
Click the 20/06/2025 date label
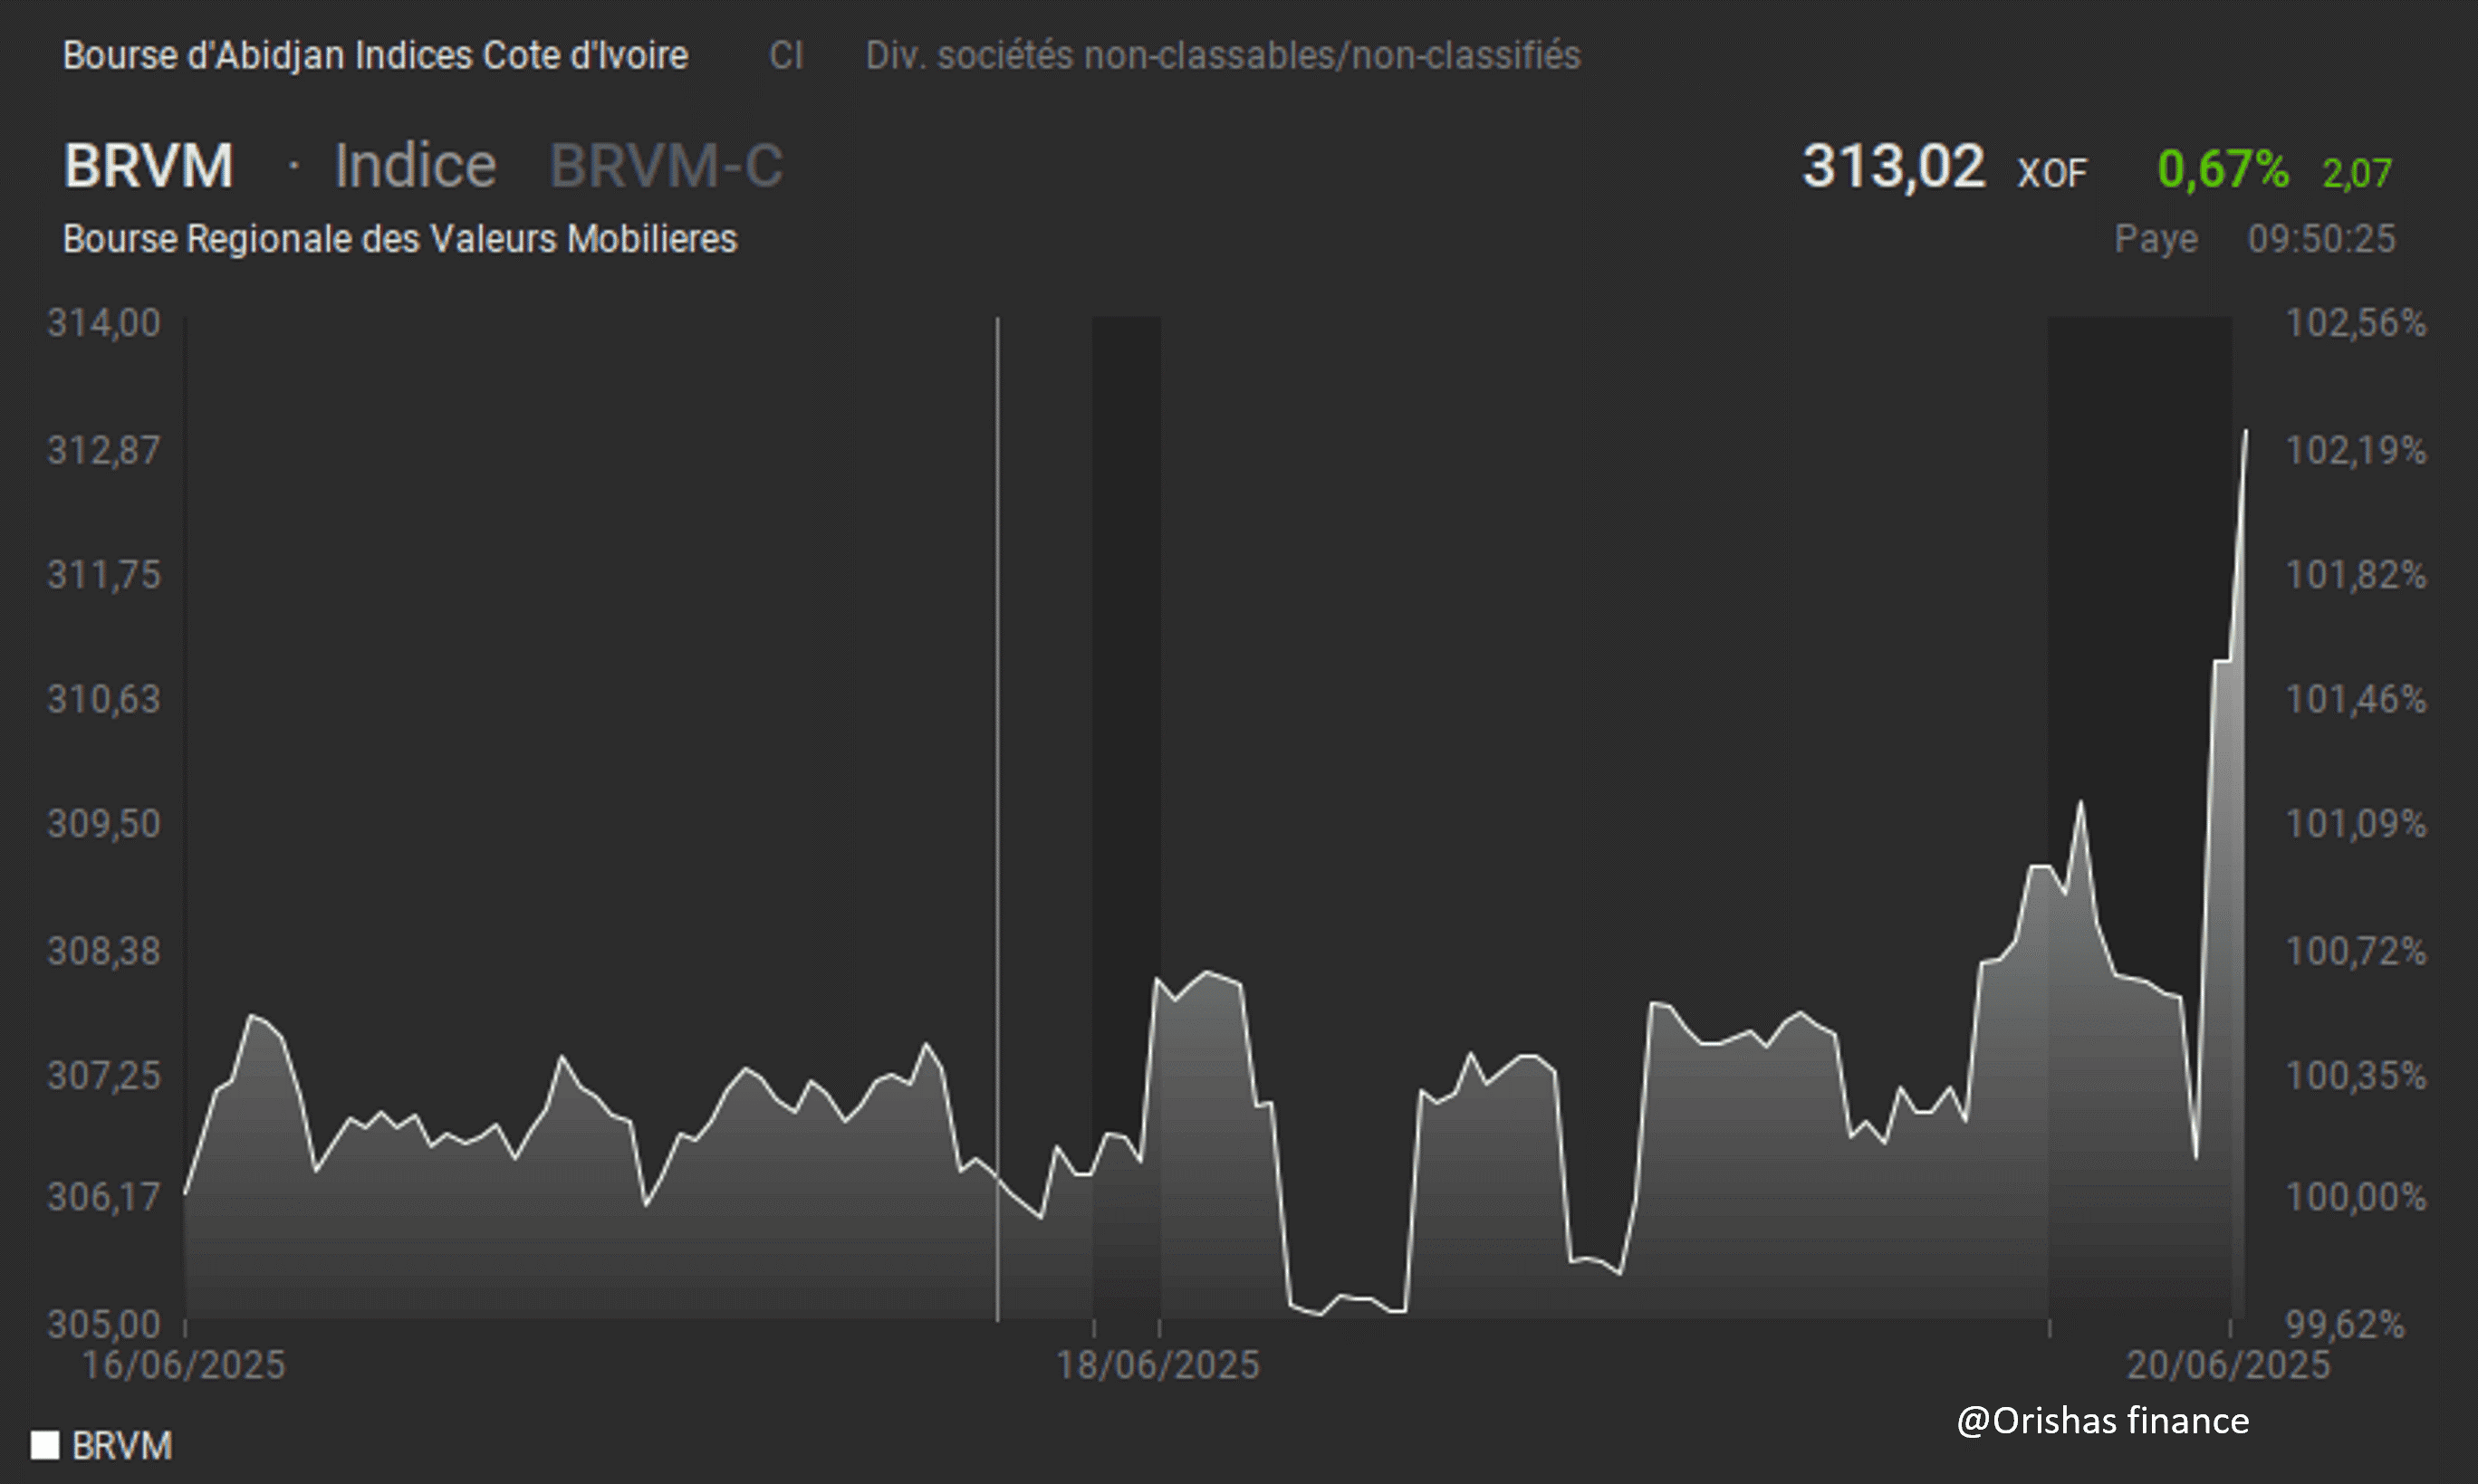(x=2228, y=1365)
